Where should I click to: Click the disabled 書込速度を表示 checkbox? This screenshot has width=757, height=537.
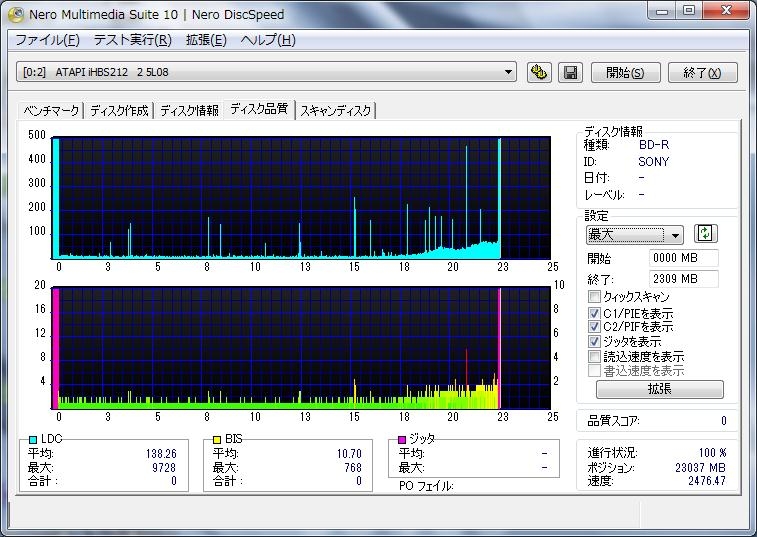pyautogui.click(x=594, y=371)
